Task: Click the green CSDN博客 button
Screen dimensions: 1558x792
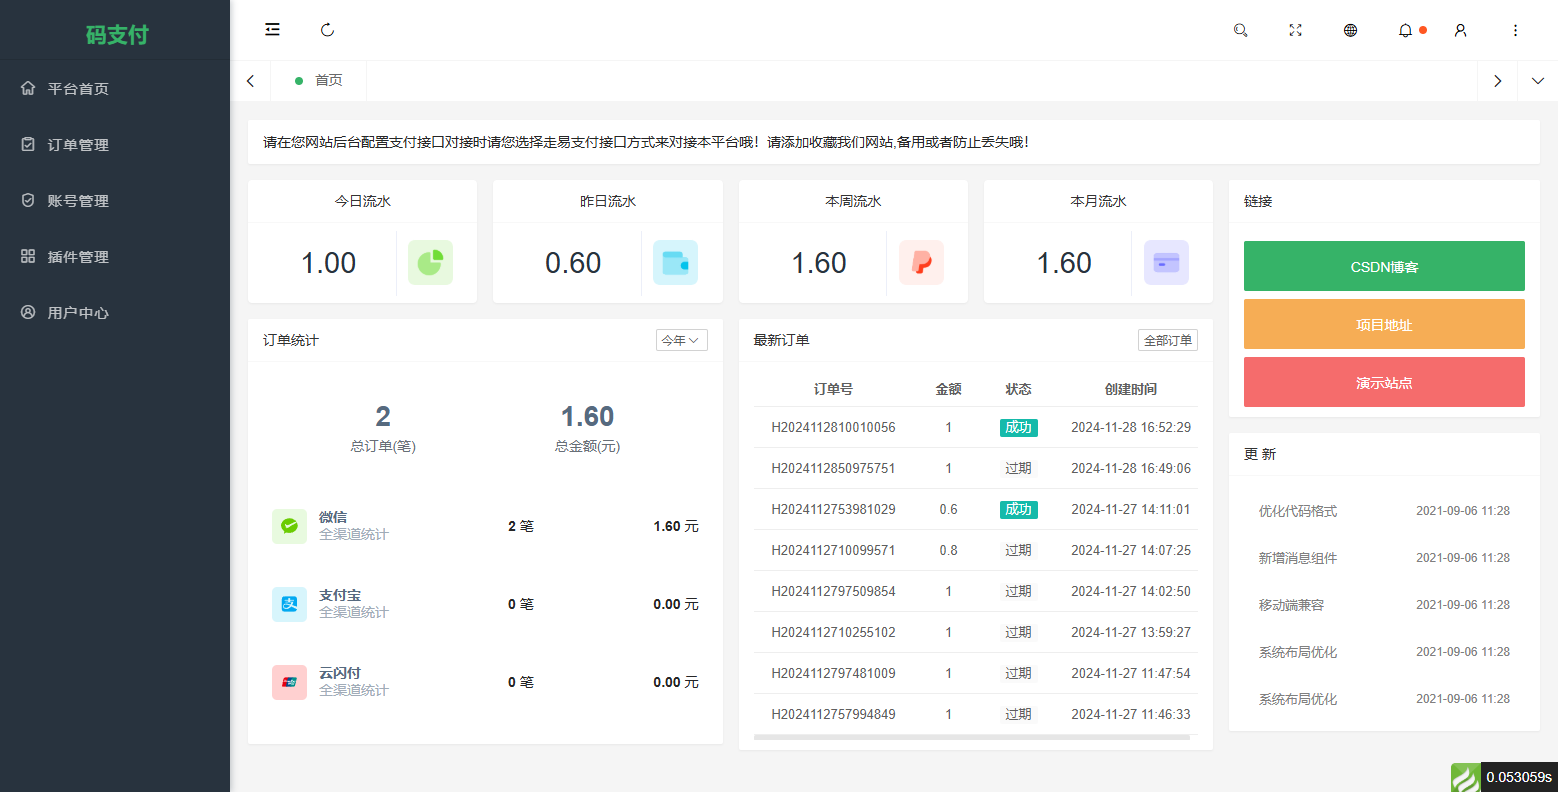Action: pyautogui.click(x=1383, y=266)
